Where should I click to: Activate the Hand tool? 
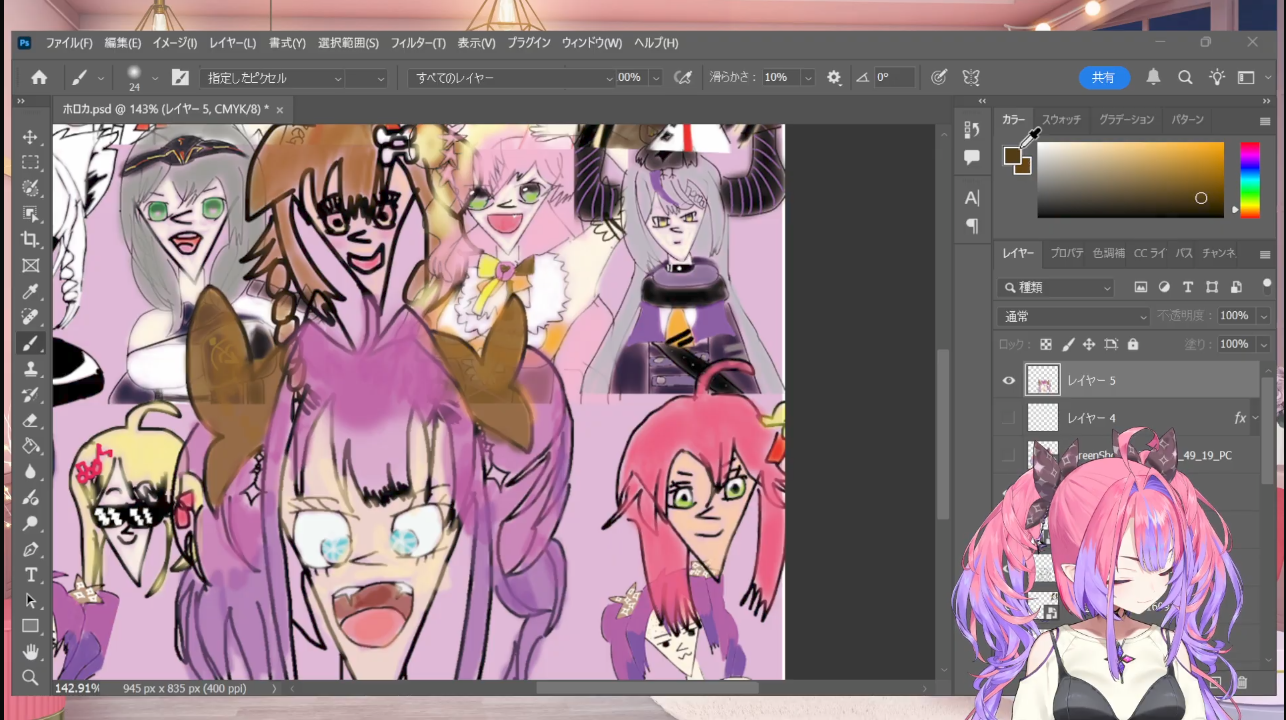[x=31, y=652]
